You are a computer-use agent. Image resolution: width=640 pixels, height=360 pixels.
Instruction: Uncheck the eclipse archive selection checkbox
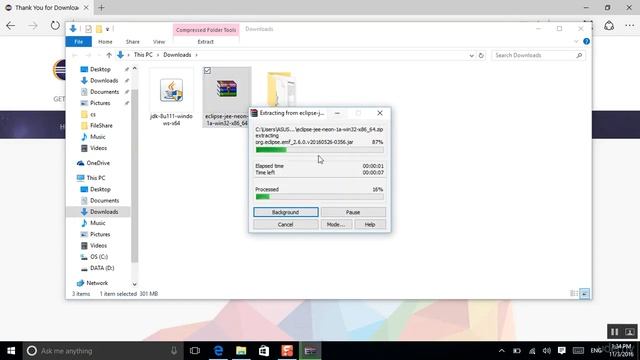coord(207,71)
